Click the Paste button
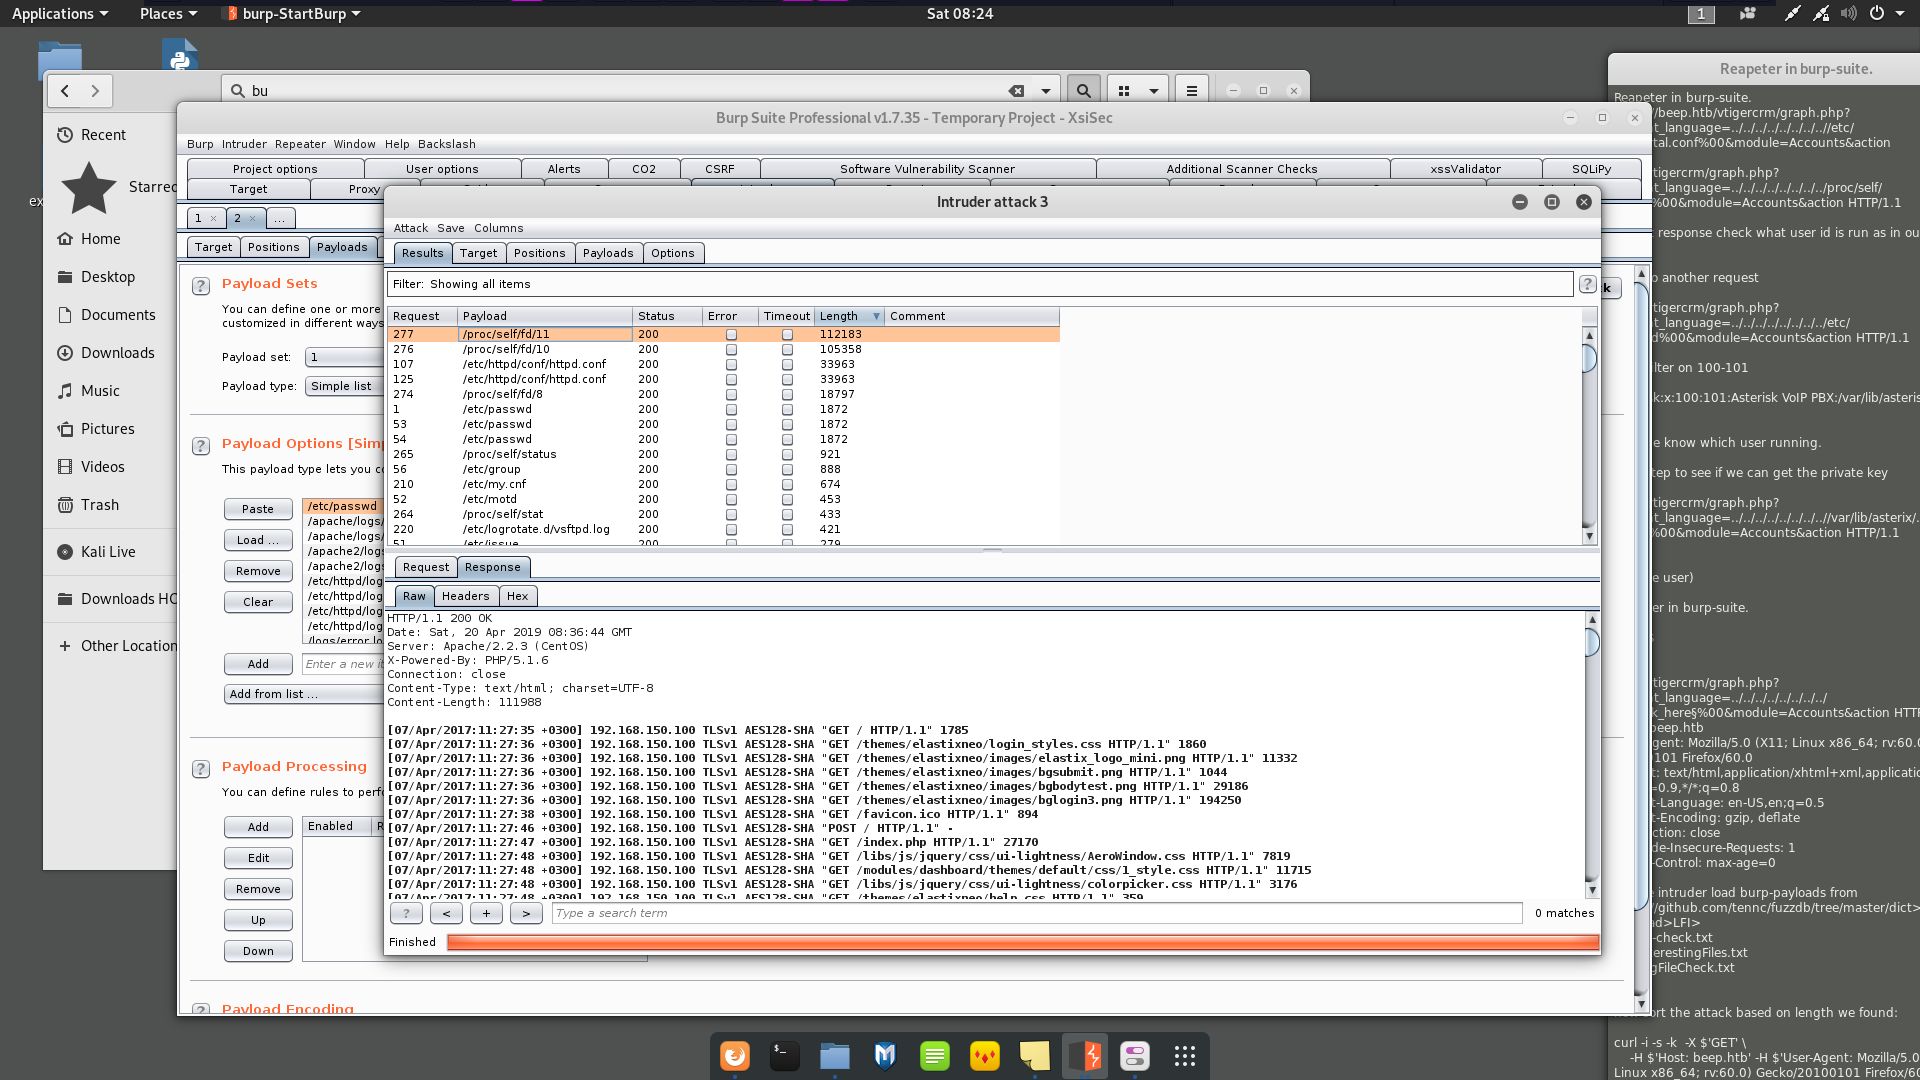 pyautogui.click(x=258, y=509)
